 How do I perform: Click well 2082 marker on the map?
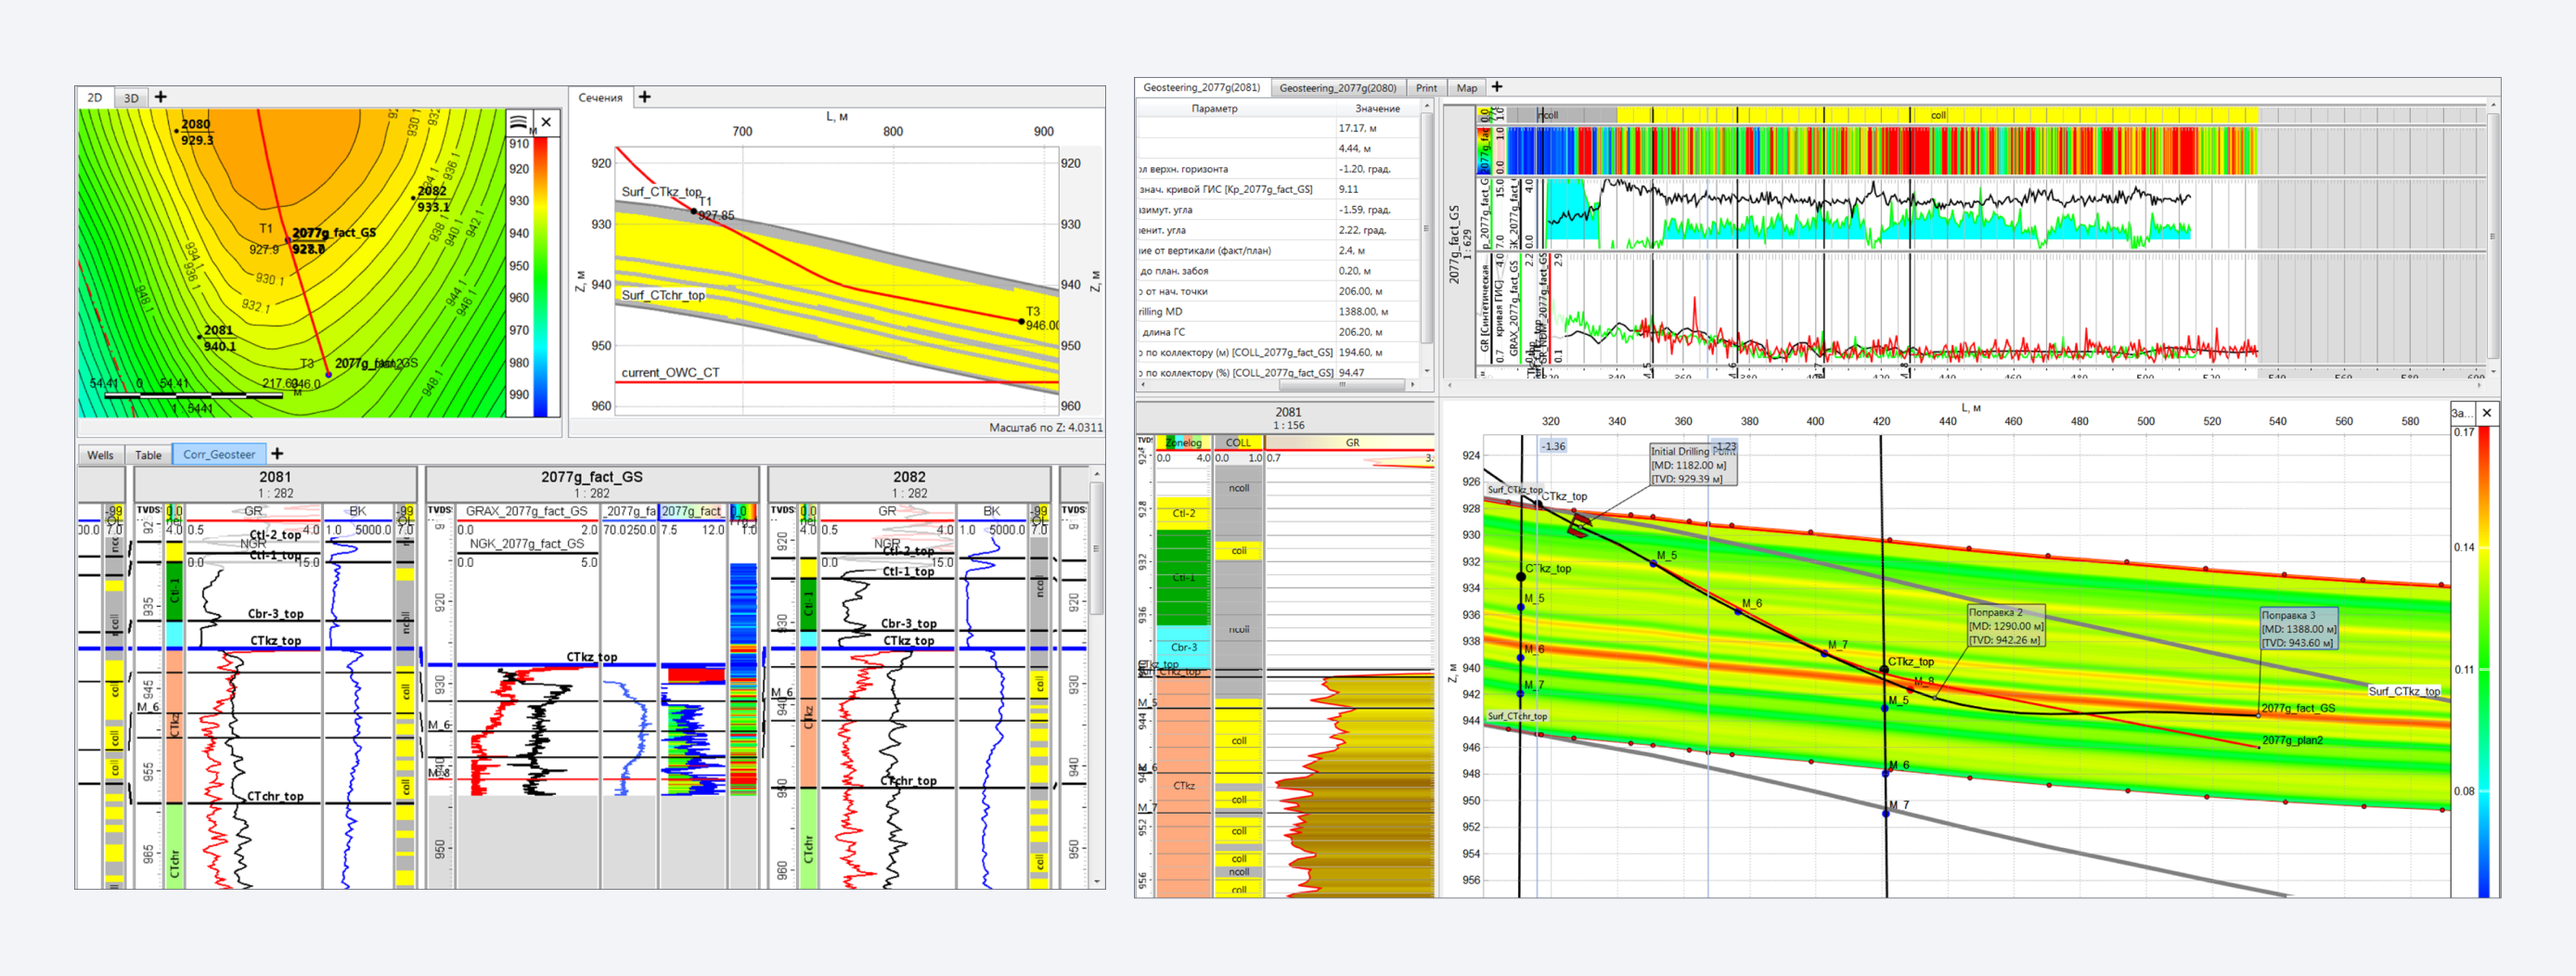[x=414, y=198]
